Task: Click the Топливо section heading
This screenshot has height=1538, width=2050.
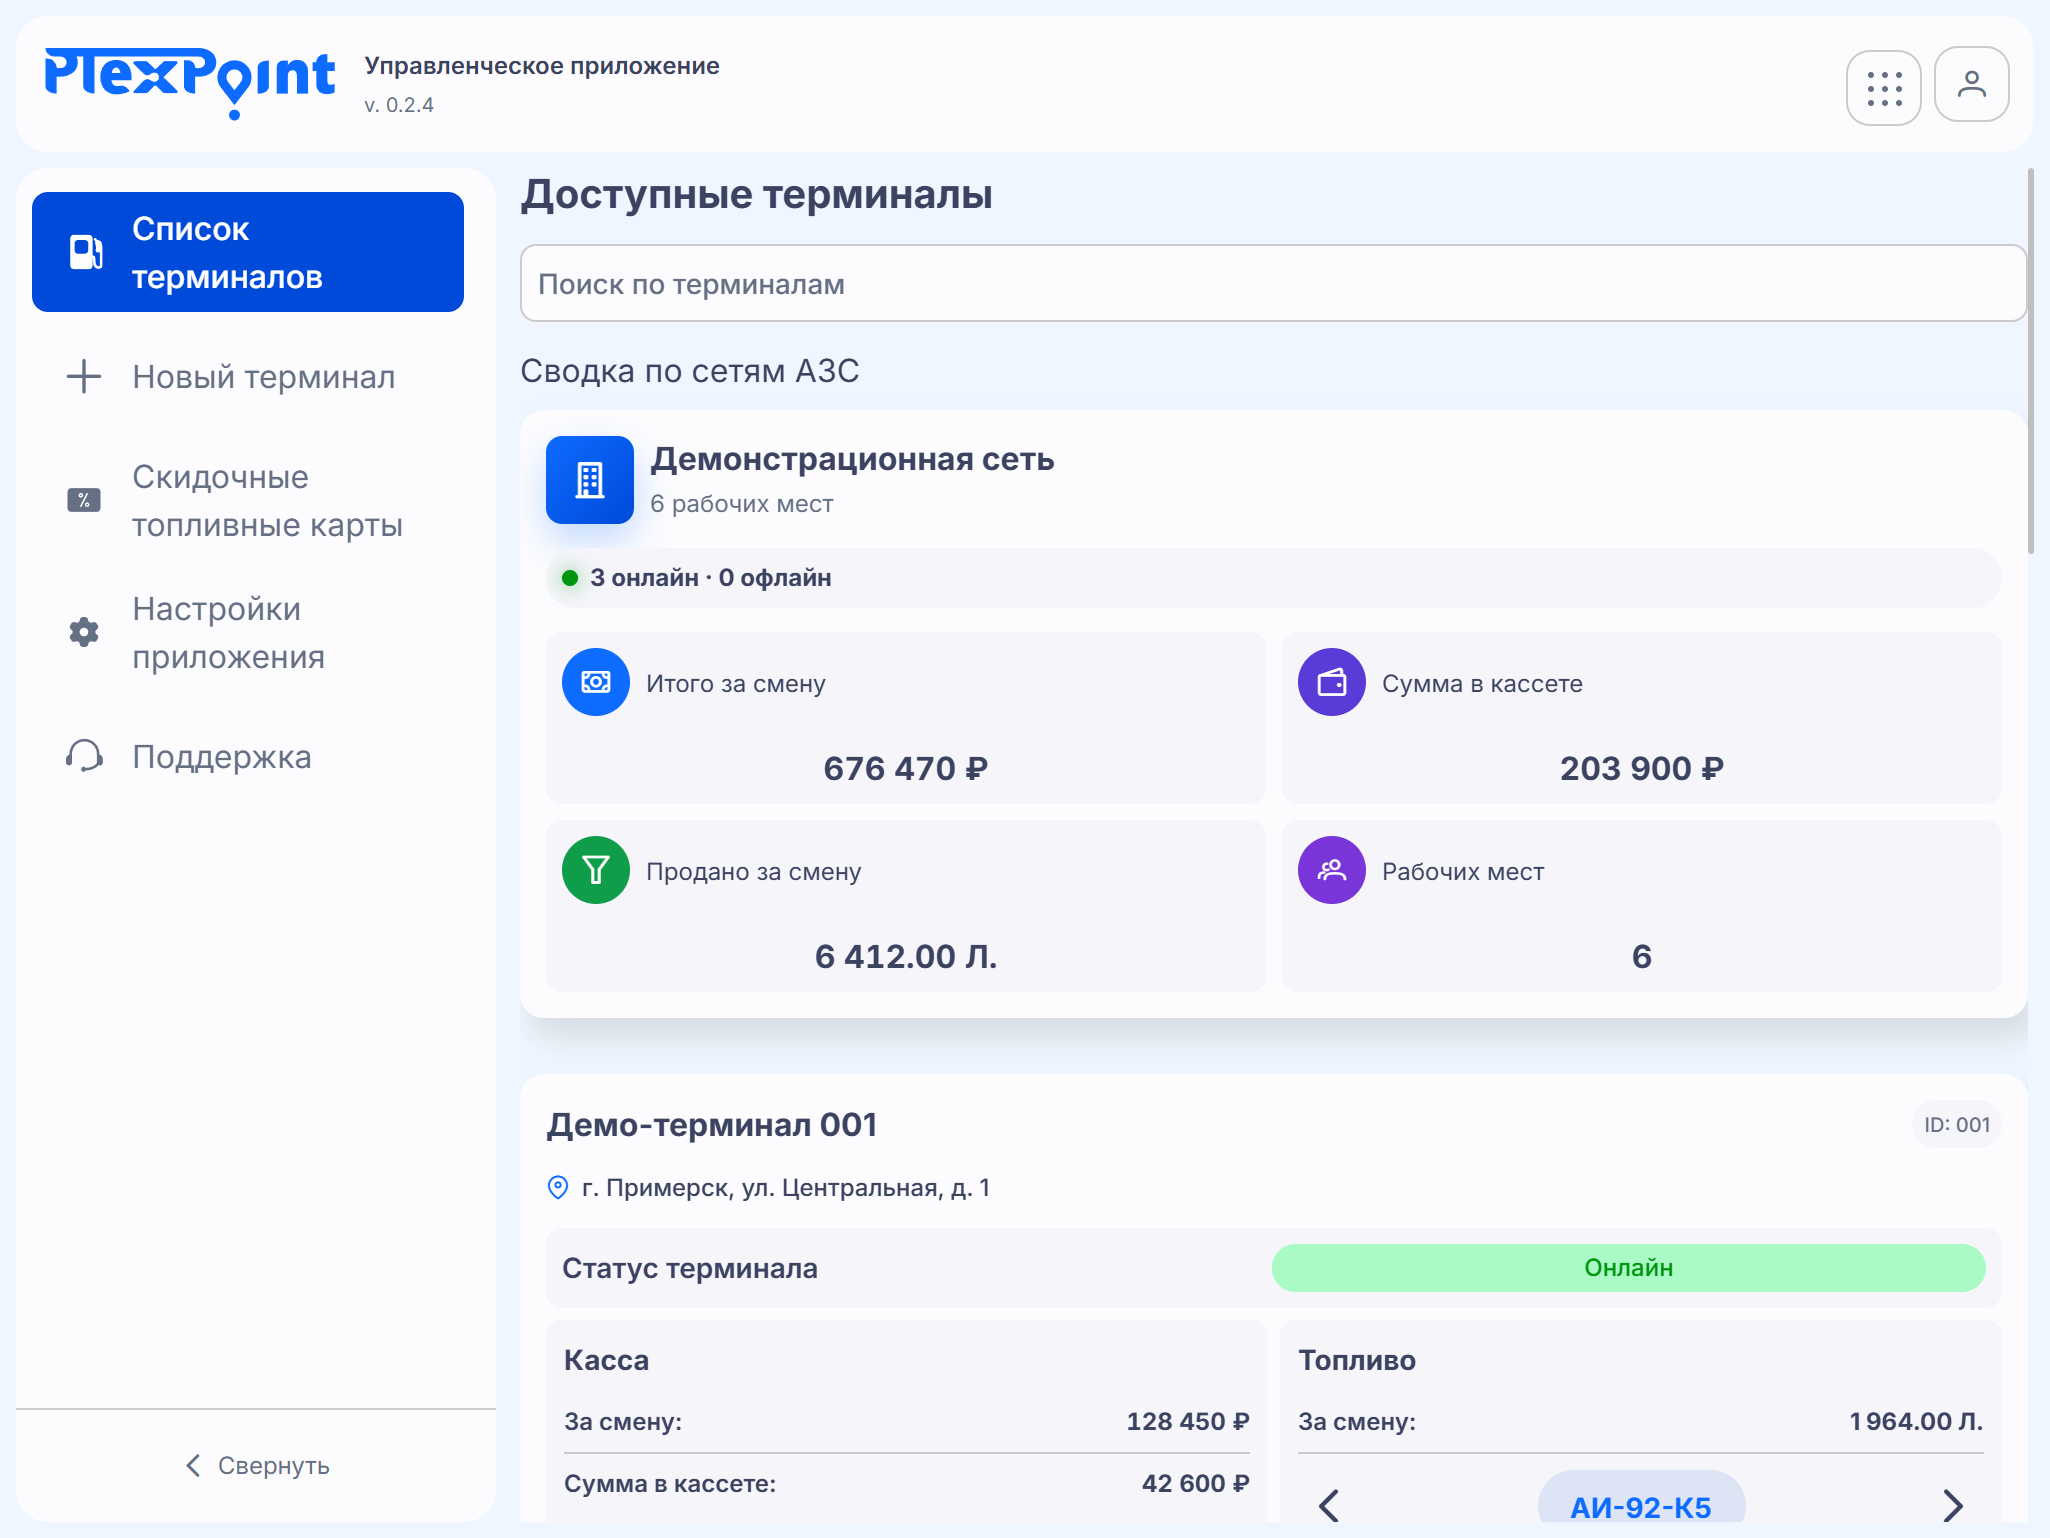Action: pos(1356,1360)
